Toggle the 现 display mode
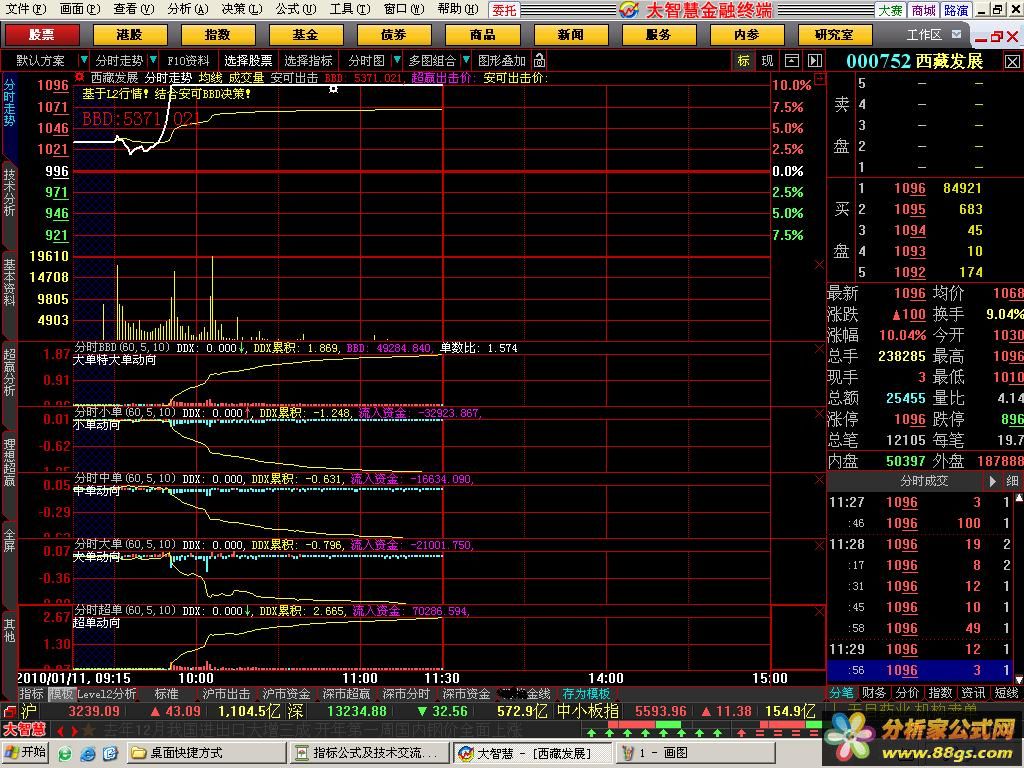Viewport: 1024px width, 768px height. point(767,61)
